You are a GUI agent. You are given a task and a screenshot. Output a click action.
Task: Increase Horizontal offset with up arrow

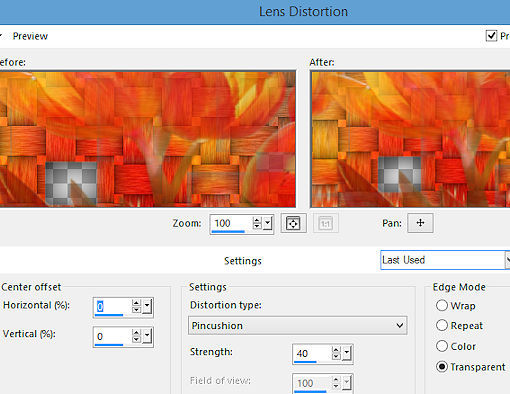pos(136,303)
